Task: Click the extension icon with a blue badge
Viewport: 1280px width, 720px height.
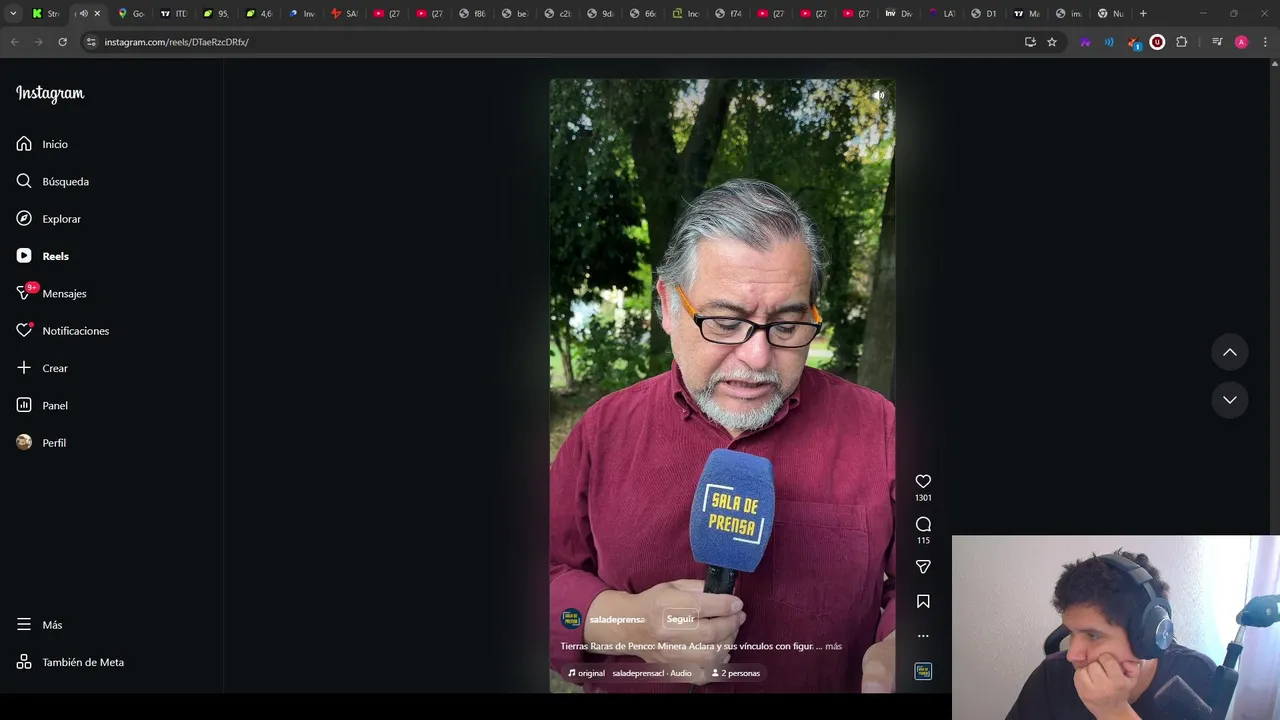Action: tap(1133, 42)
